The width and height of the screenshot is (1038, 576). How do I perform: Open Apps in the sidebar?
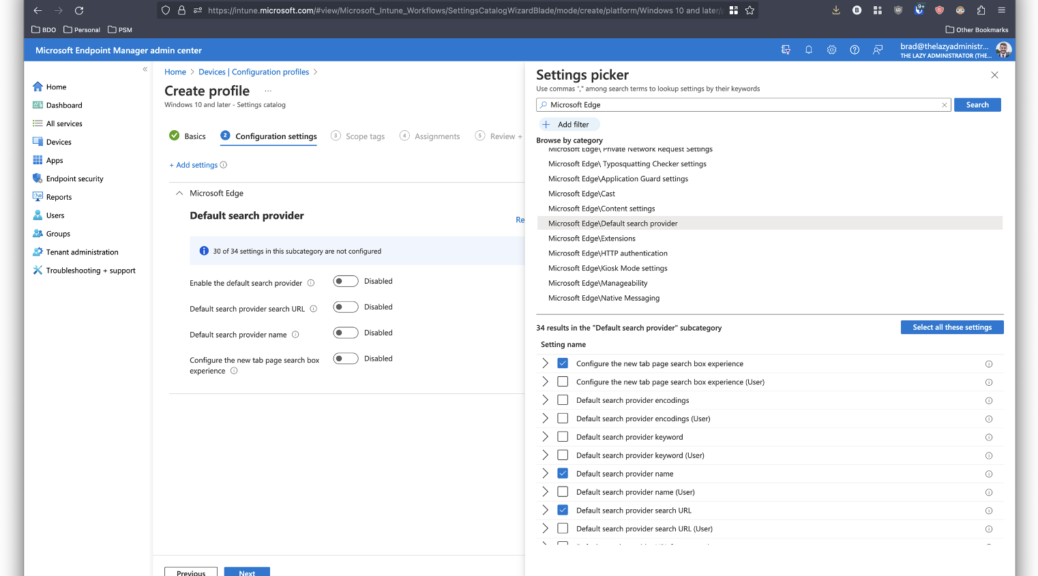54,160
